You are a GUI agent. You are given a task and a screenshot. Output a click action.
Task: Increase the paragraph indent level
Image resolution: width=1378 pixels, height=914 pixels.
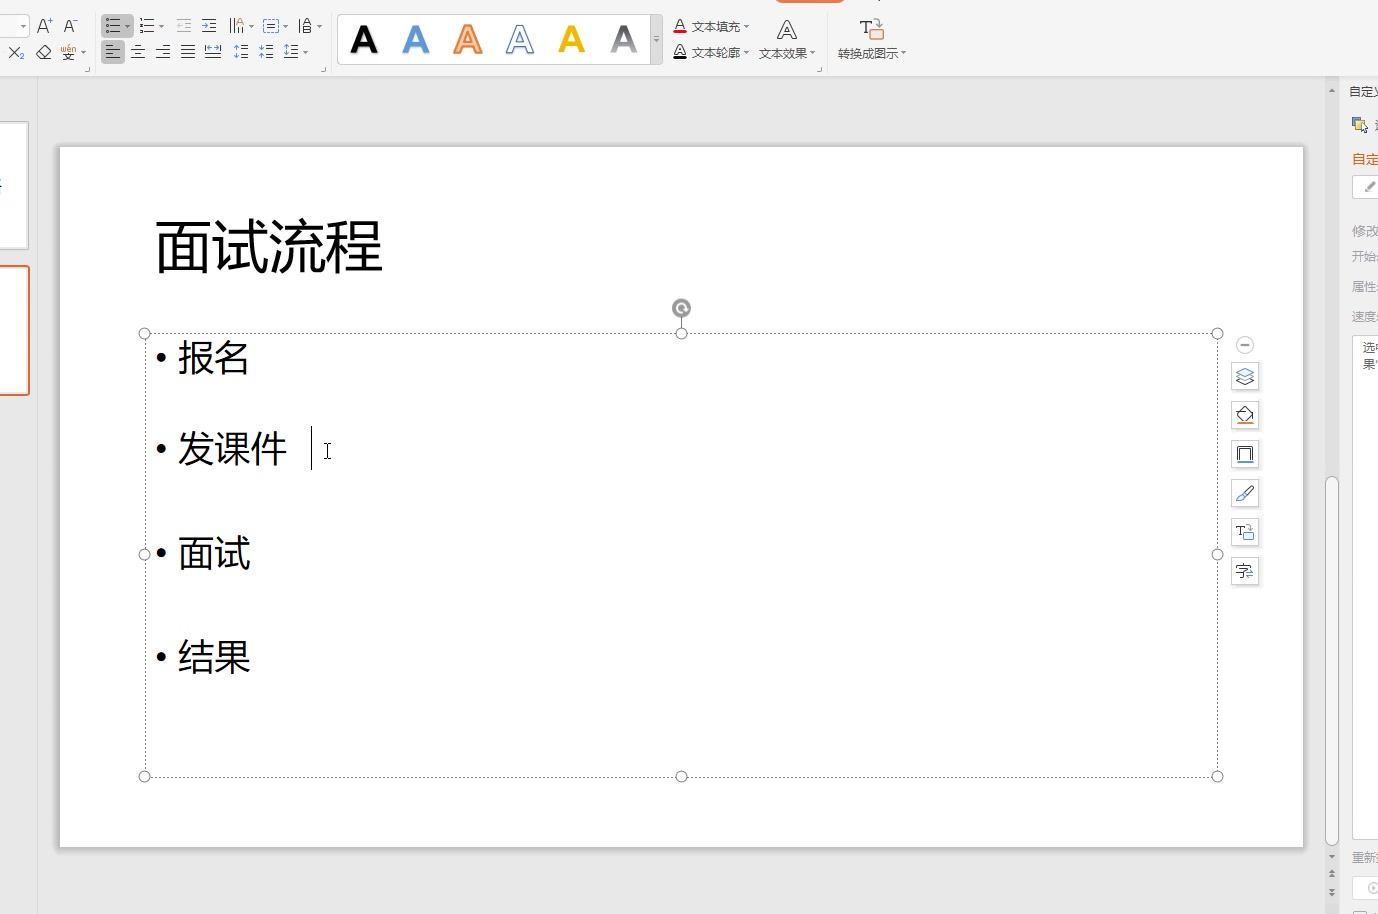209,26
